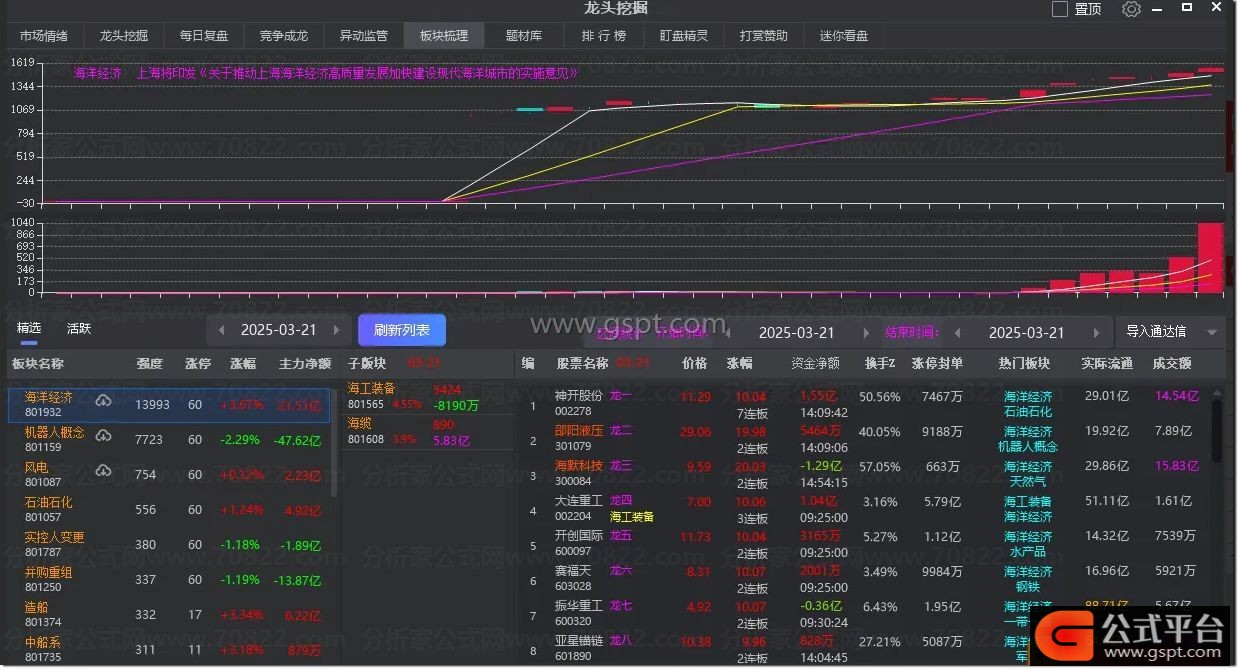
Task: Select the 并购重组 sector row
Action: click(169, 580)
